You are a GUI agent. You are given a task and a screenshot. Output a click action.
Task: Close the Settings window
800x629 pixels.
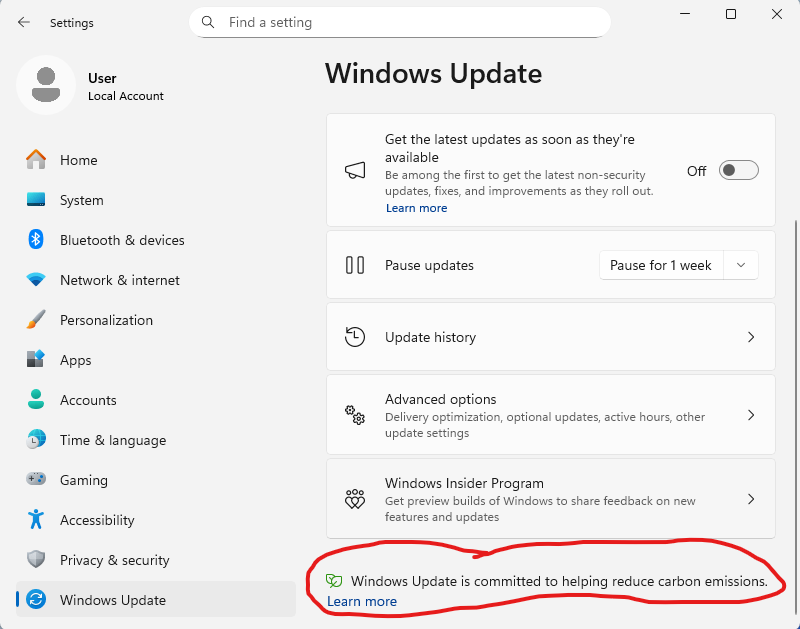(x=777, y=14)
